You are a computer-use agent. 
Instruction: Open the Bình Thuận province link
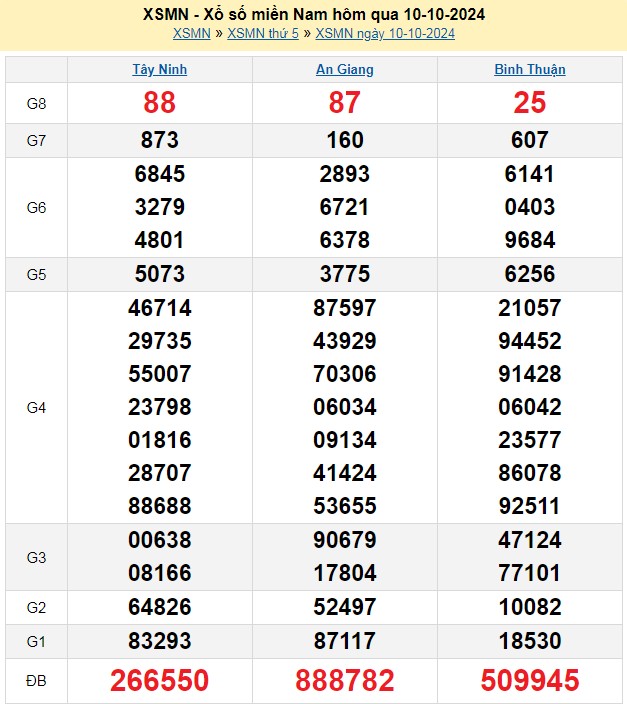tap(529, 70)
